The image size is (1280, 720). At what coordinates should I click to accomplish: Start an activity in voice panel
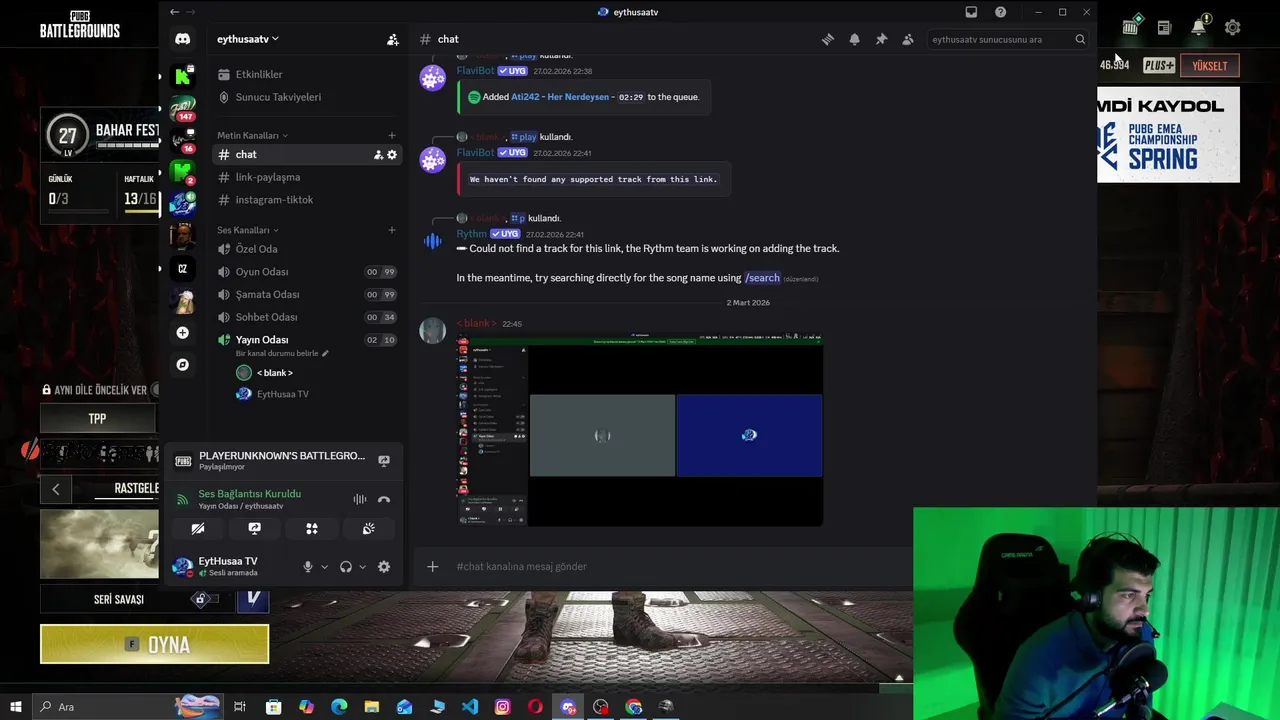coord(312,528)
